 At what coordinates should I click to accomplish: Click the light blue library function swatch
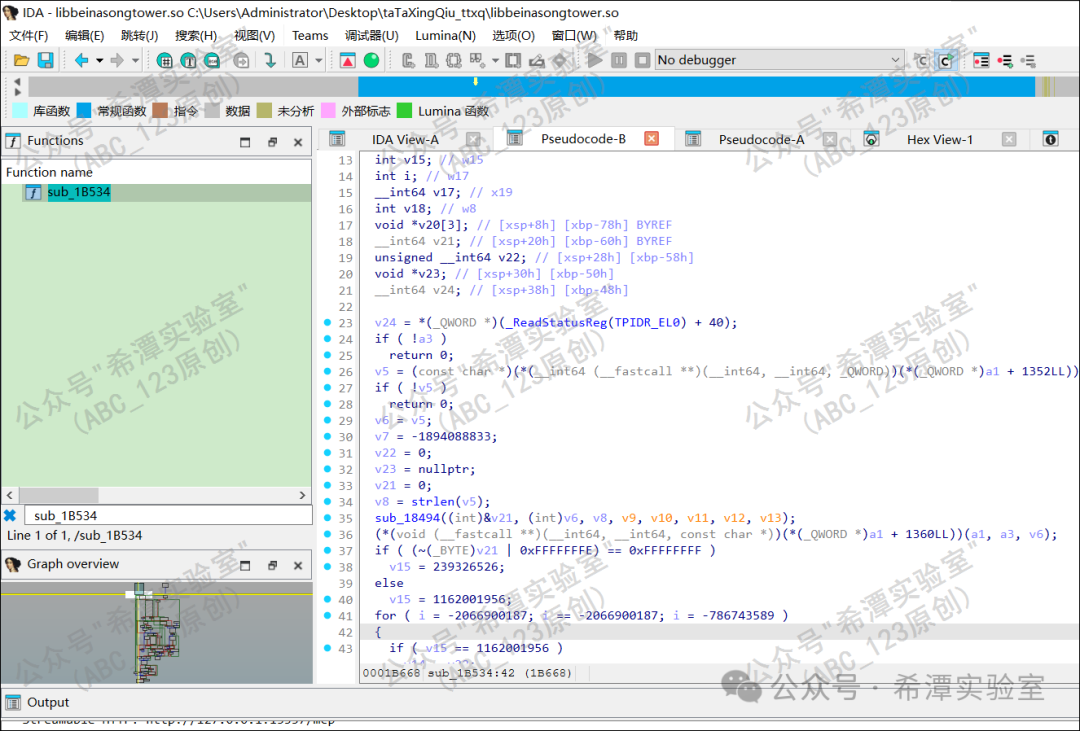tap(18, 111)
